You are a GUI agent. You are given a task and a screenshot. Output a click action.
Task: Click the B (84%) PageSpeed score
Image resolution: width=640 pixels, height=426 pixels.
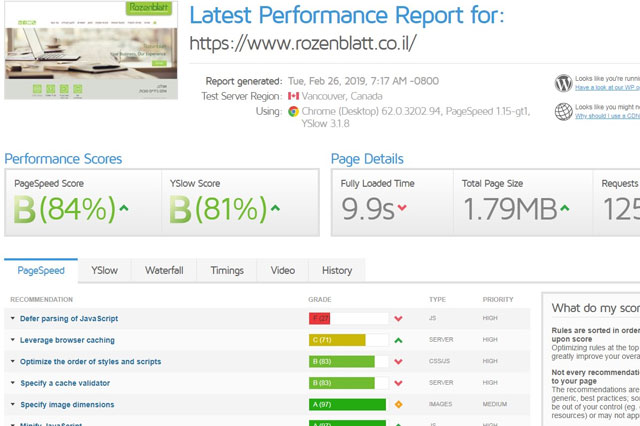point(65,209)
